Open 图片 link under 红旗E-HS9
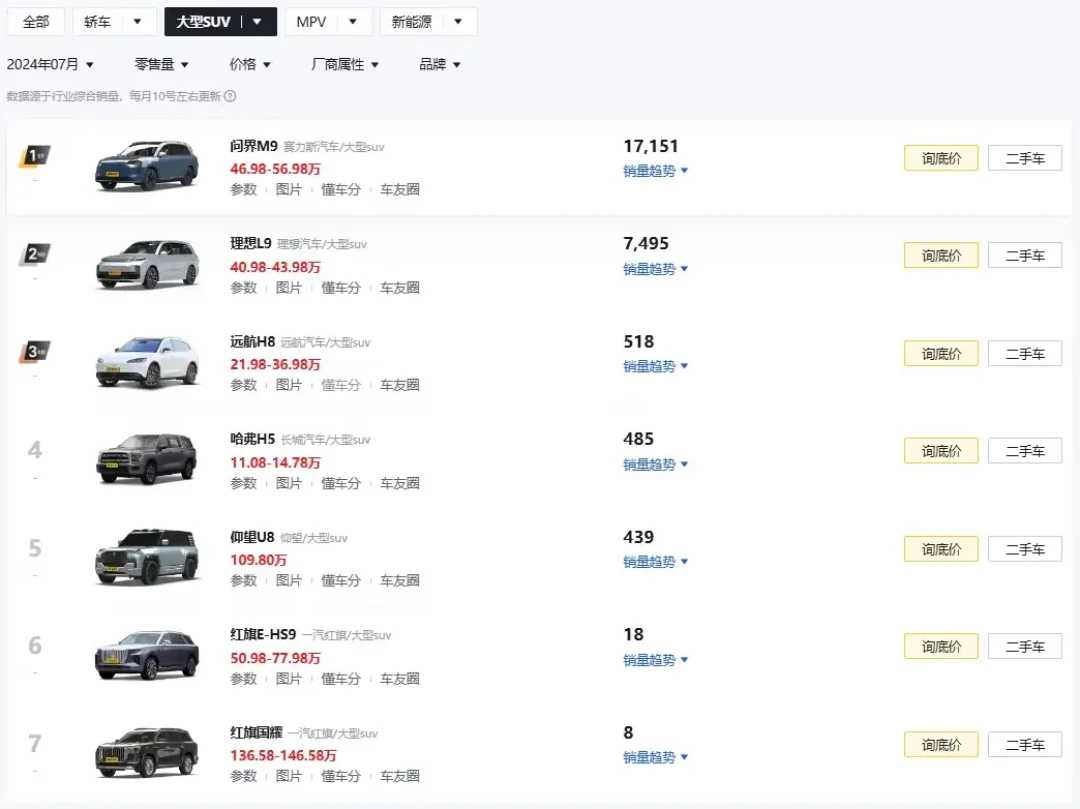This screenshot has height=809, width=1080. point(289,679)
